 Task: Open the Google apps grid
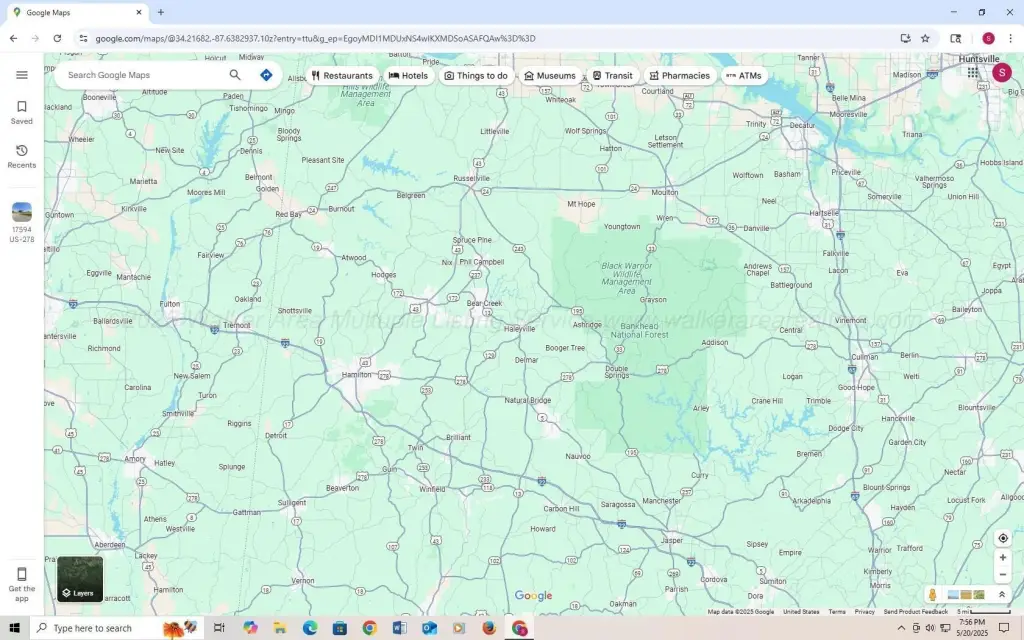click(x=973, y=73)
